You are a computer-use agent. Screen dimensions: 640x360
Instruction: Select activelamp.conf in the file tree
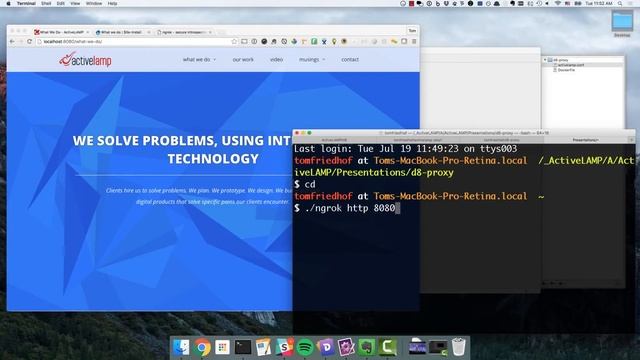click(x=571, y=65)
